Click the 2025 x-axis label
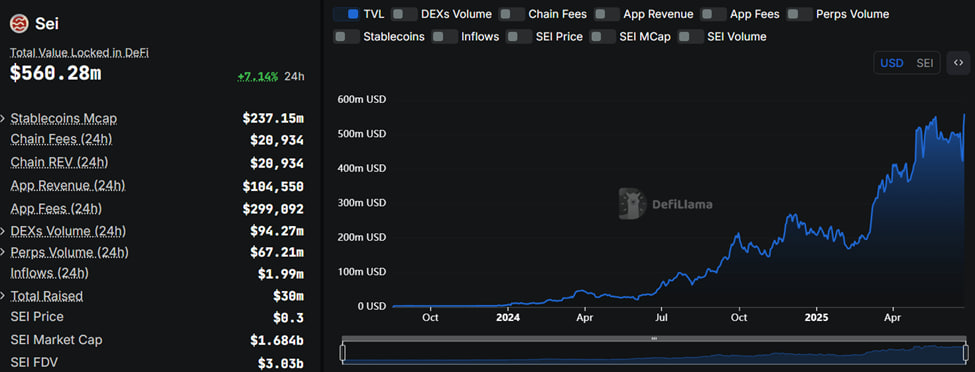Screen dimensions: 975x372 coord(815,317)
